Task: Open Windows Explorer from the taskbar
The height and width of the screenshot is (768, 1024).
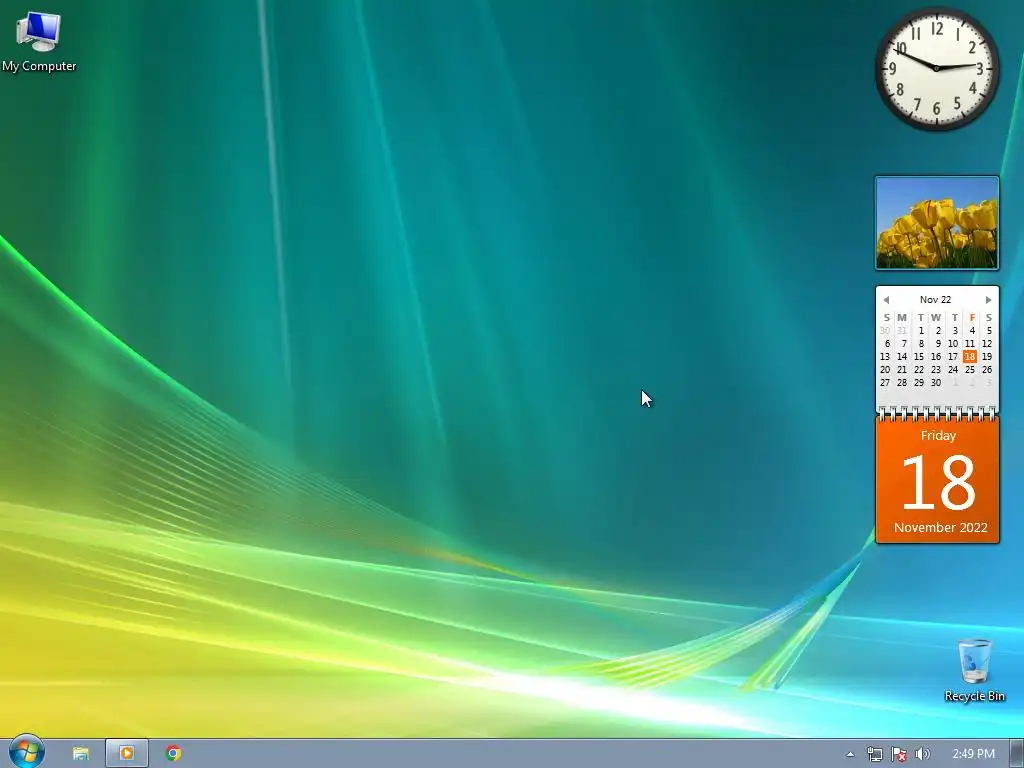Action: click(80, 754)
